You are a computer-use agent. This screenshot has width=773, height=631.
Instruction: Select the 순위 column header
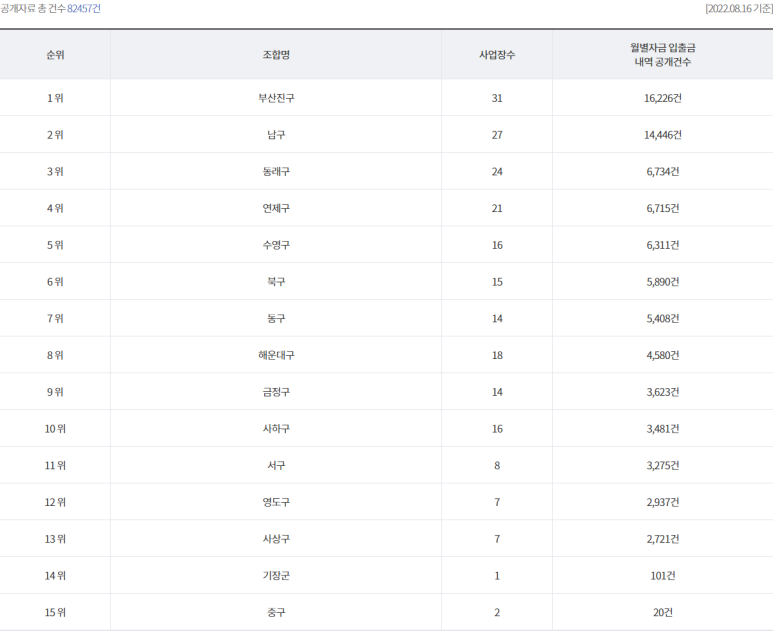(x=55, y=55)
